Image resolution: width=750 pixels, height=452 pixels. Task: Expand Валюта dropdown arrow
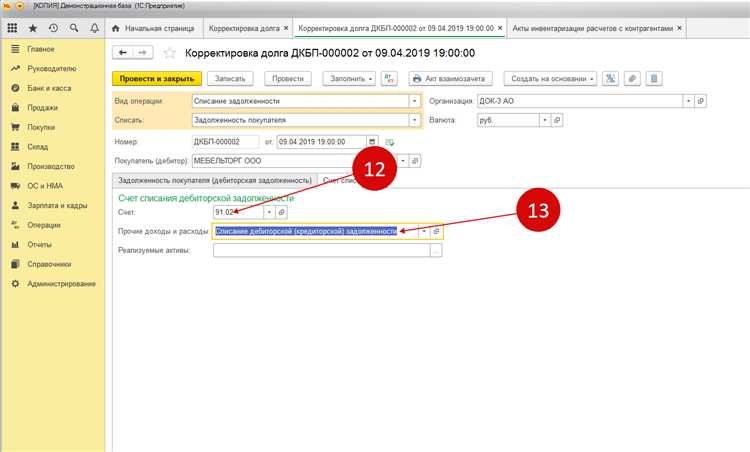[x=545, y=120]
